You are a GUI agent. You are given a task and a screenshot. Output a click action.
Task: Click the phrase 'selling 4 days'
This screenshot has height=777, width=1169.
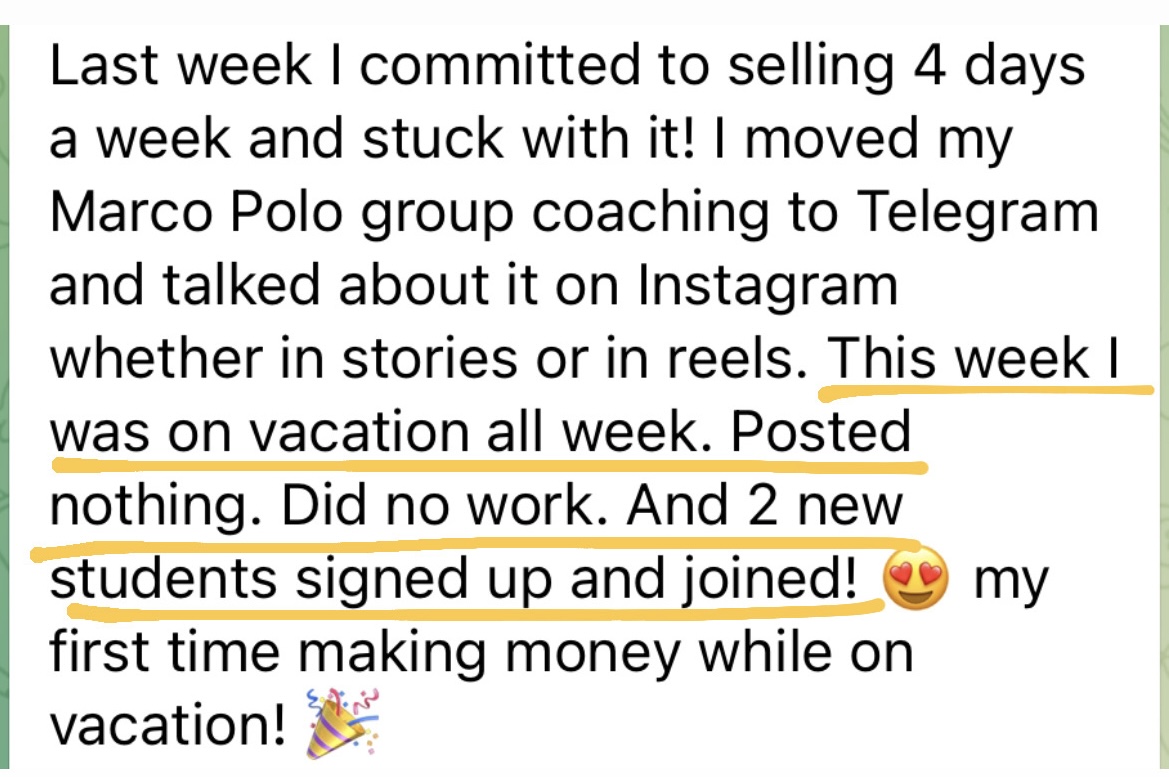click(905, 66)
